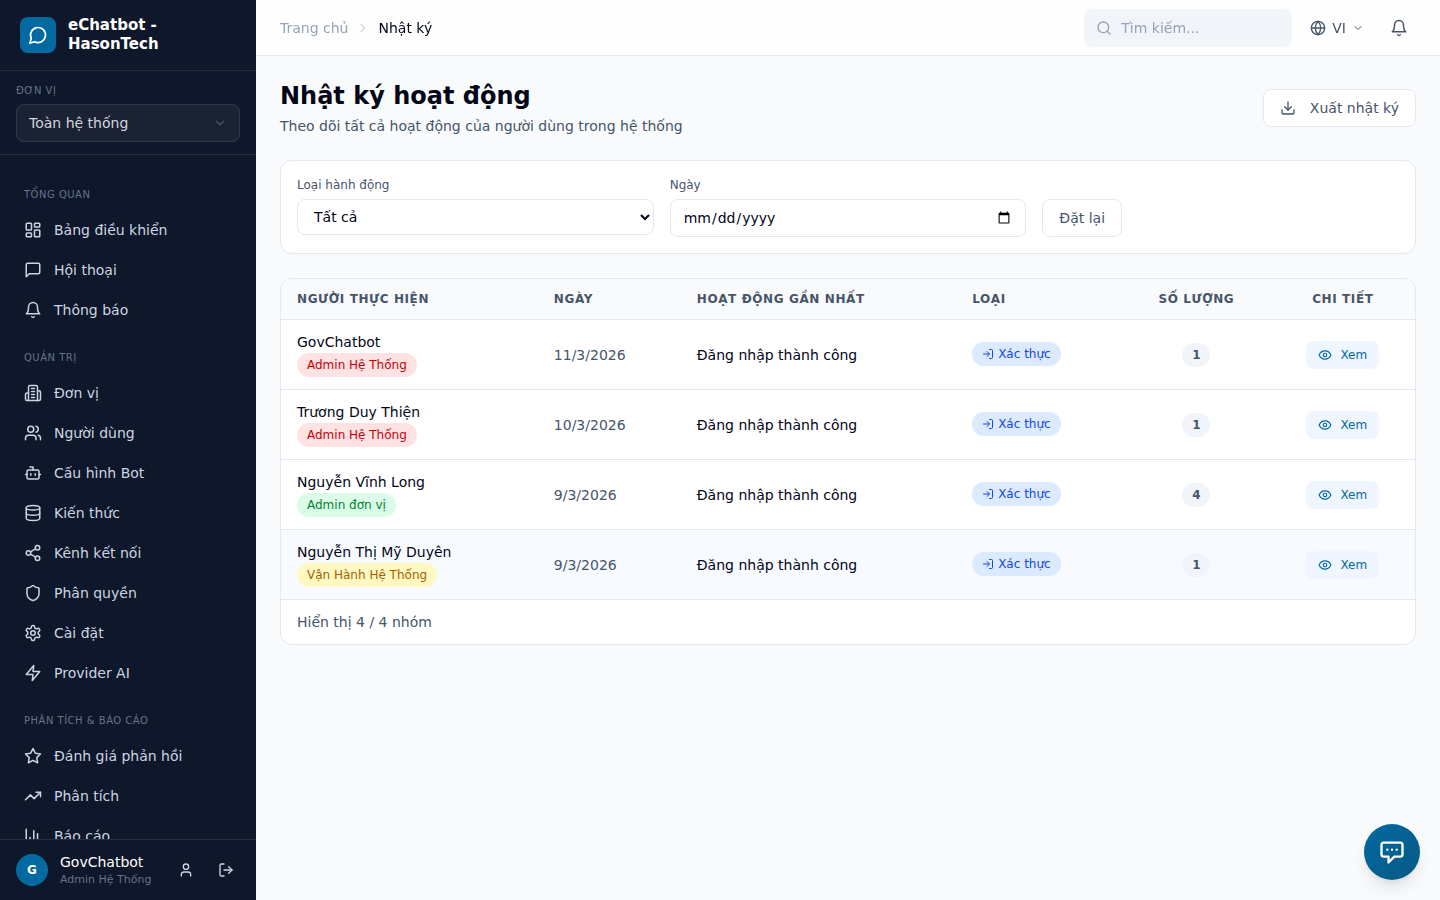The image size is (1440, 900).
Task: Open Thông báo via the bell icon
Action: (x=33, y=309)
